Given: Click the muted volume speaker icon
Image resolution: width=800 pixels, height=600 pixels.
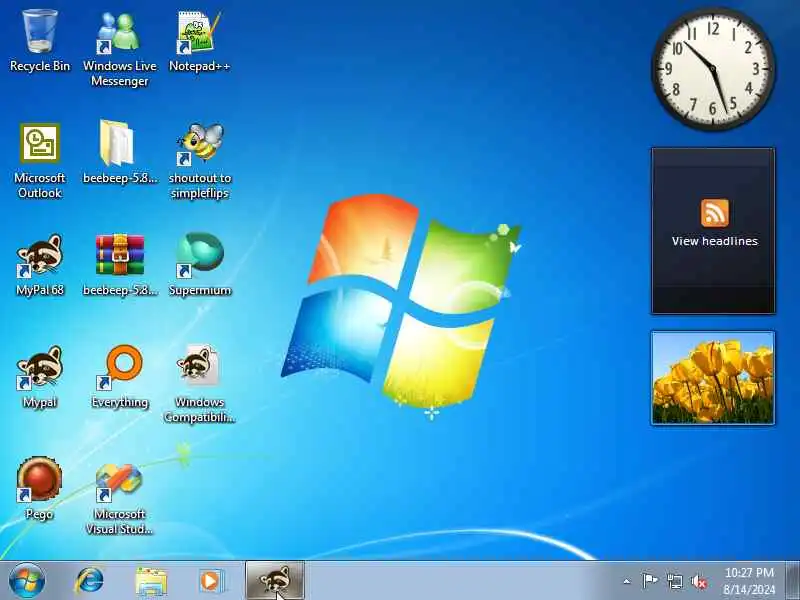Looking at the screenshot, I should pos(699,581).
